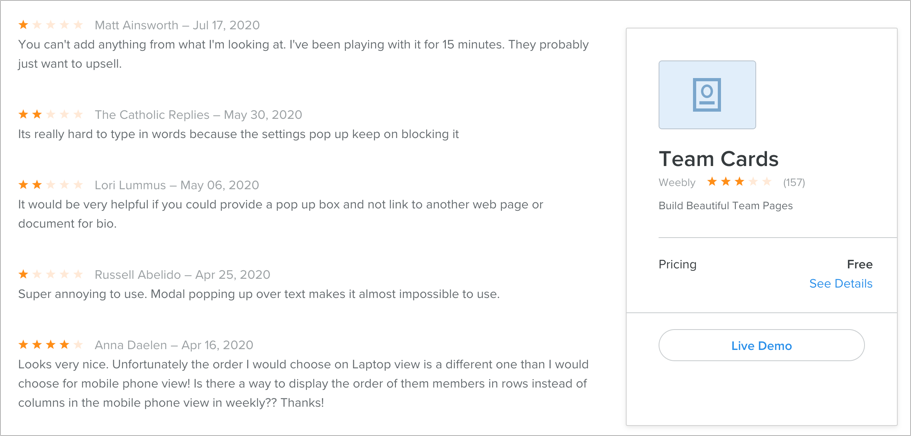Screen dimensions: 911x436
Task: Select the Team Cards title heading
Action: tap(718, 158)
